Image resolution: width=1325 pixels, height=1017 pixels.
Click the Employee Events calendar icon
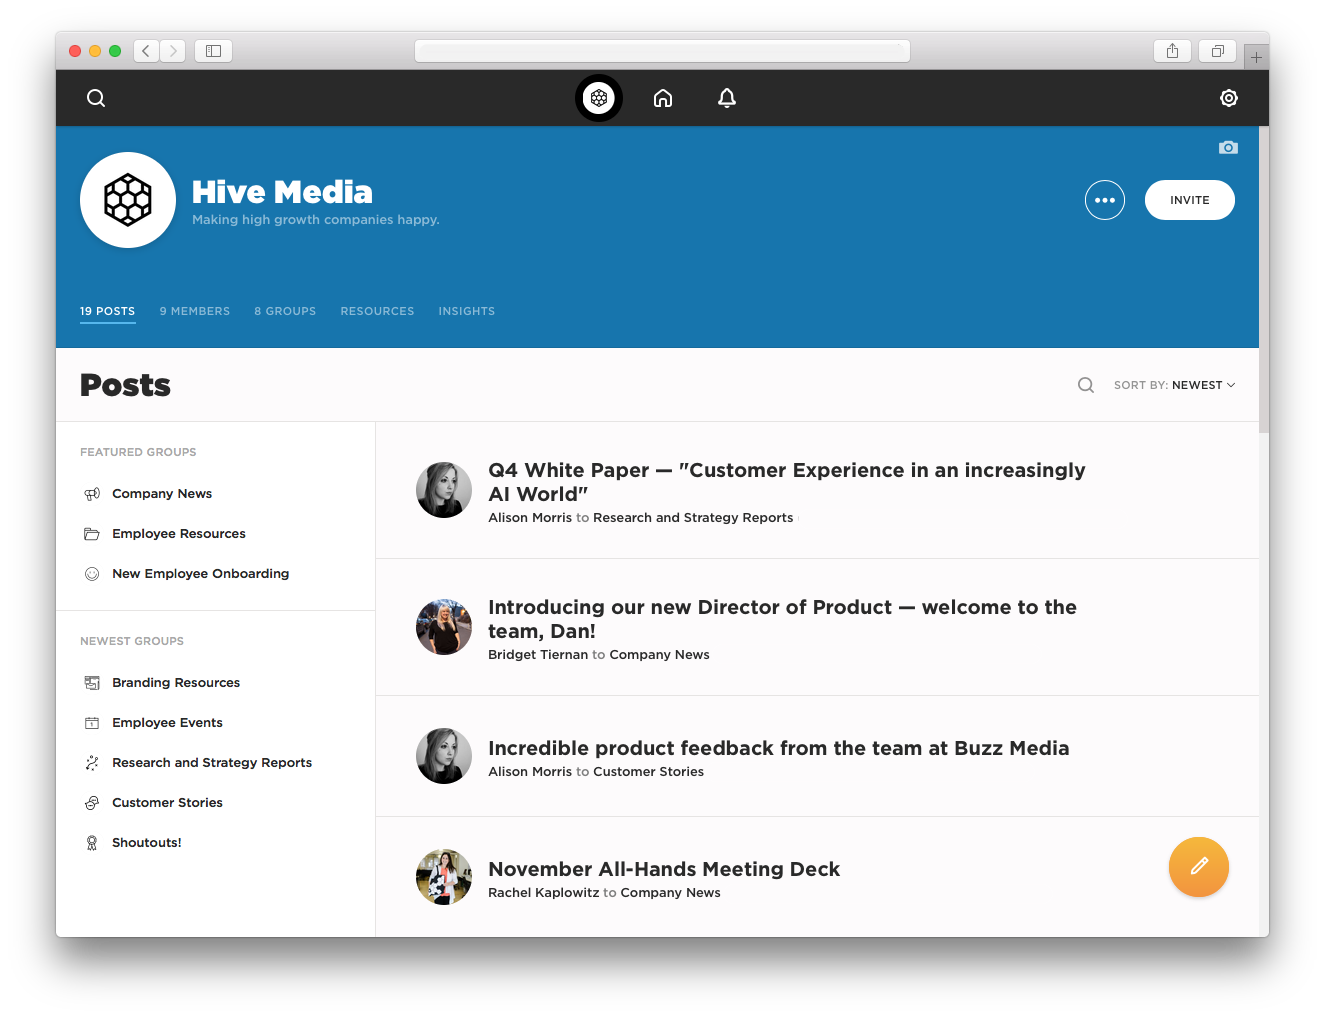(92, 723)
